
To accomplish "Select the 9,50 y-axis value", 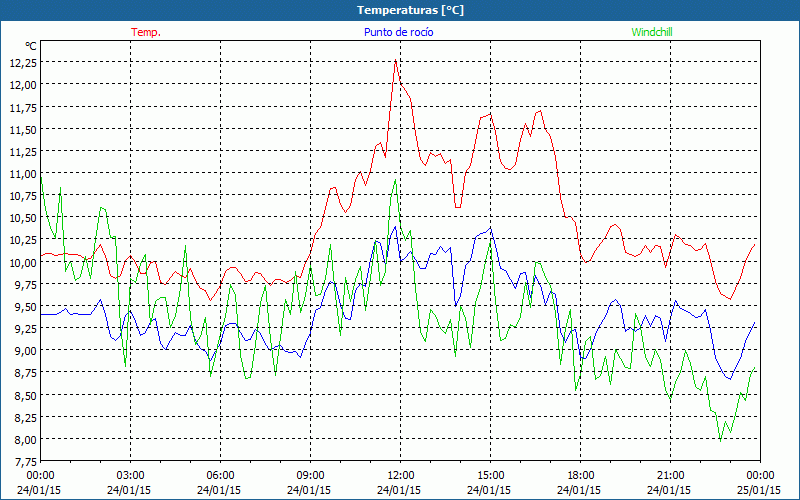I will click(25, 307).
